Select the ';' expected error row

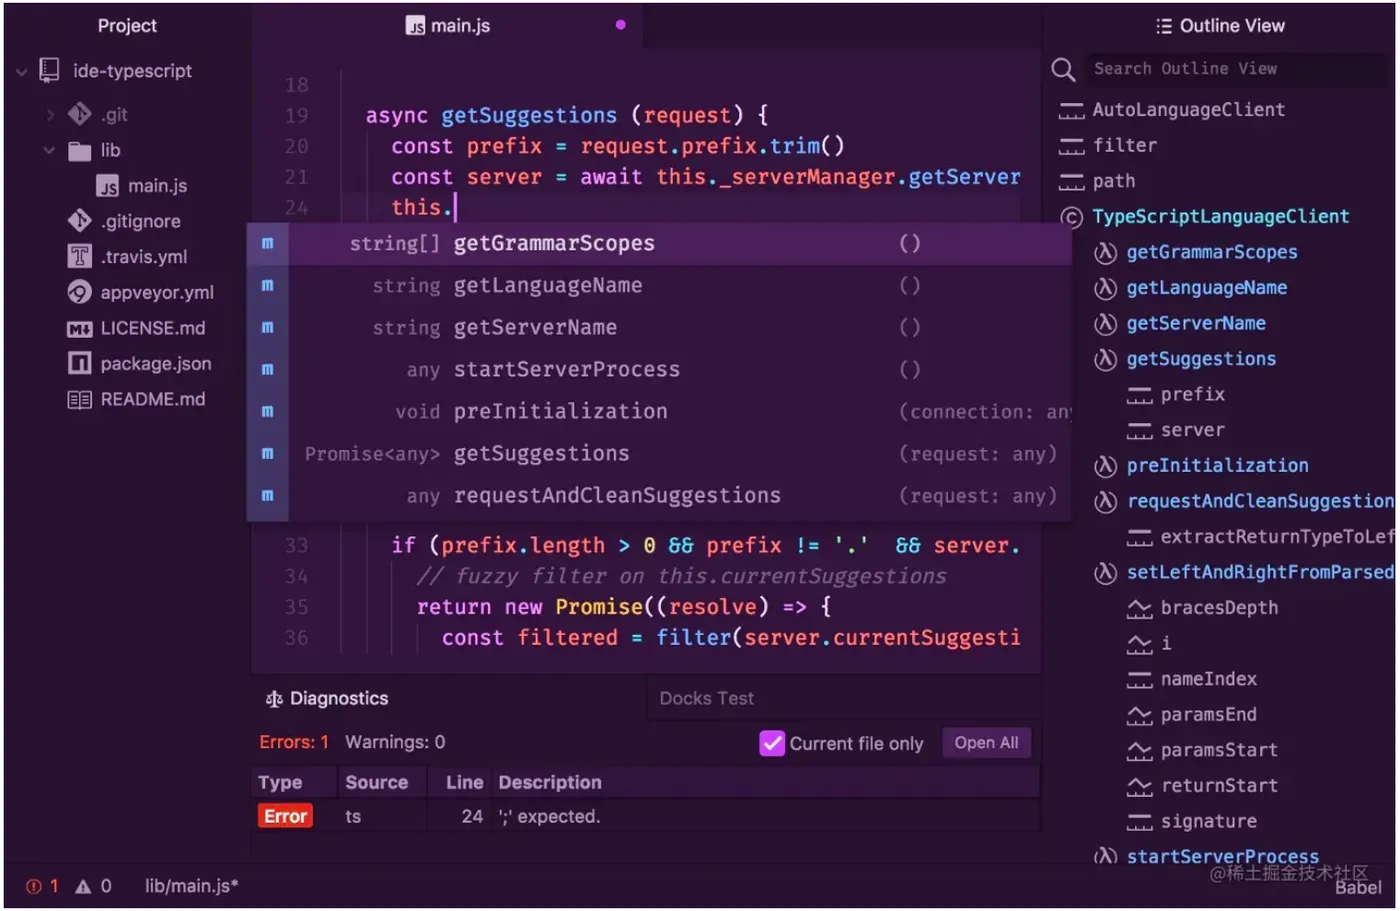[646, 817]
